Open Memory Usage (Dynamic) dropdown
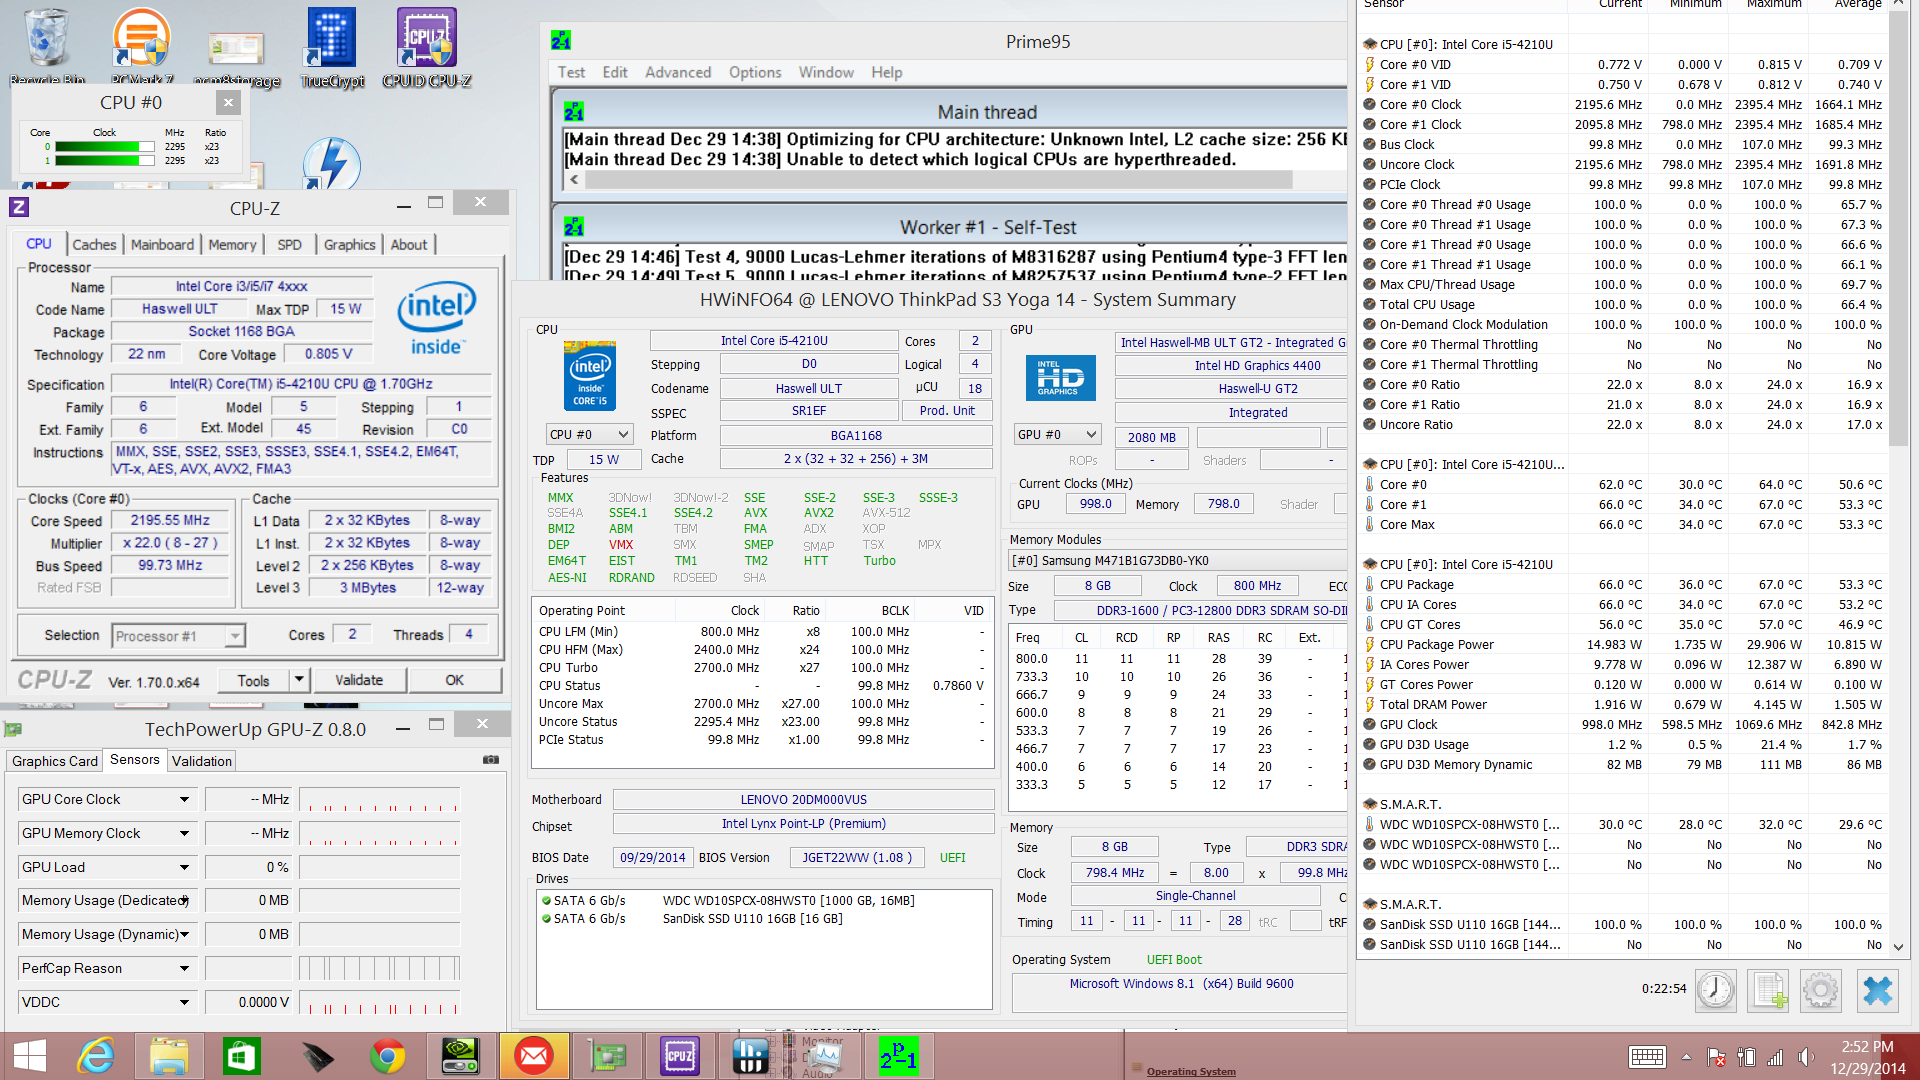The height and width of the screenshot is (1080, 1920). tap(185, 934)
